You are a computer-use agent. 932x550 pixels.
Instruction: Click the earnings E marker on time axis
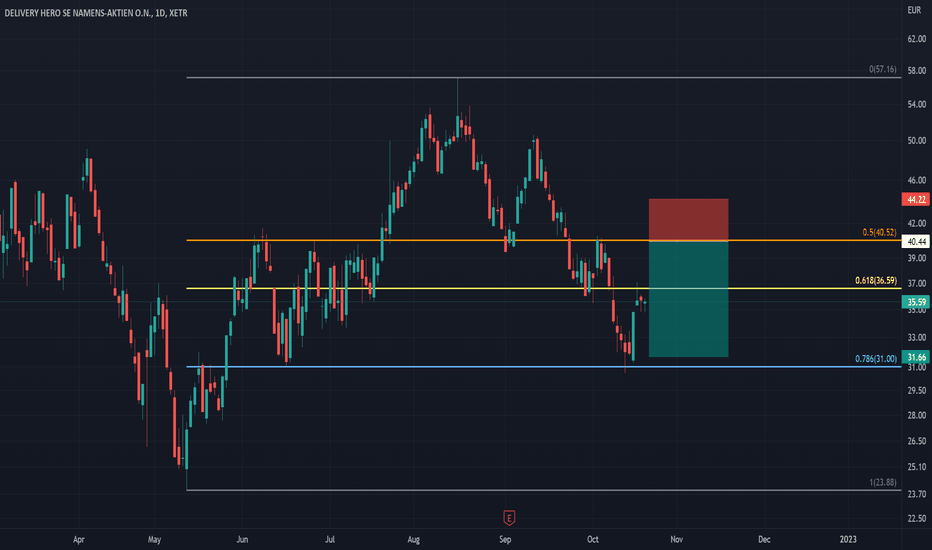coord(509,518)
